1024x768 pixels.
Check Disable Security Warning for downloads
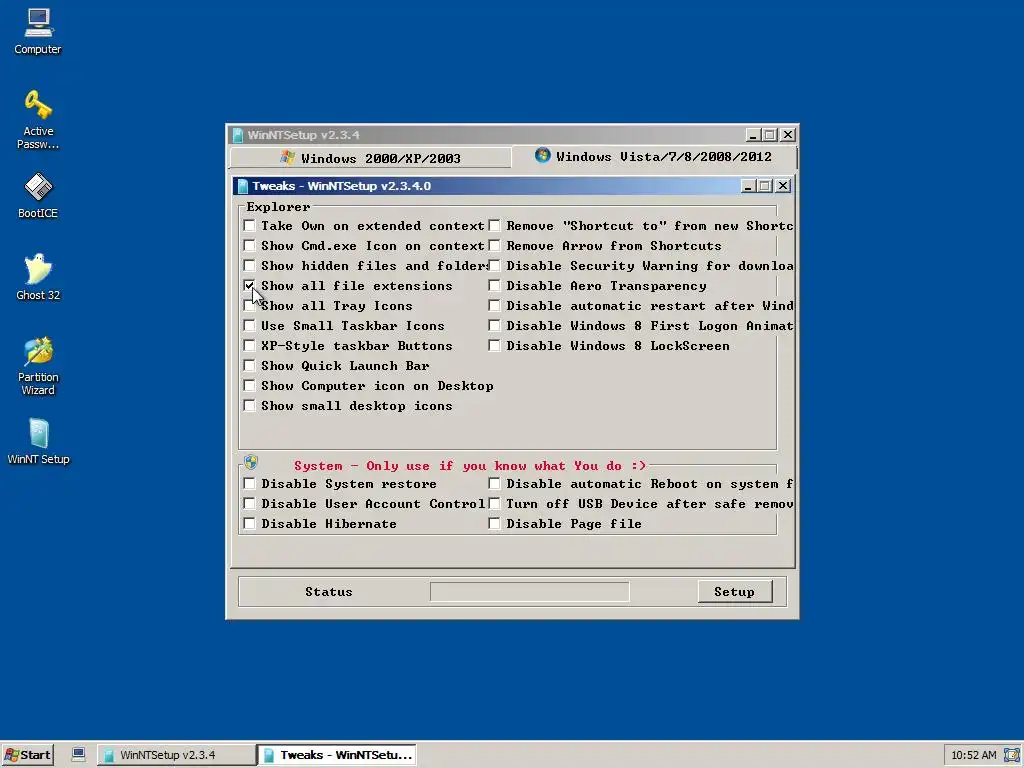pos(494,266)
